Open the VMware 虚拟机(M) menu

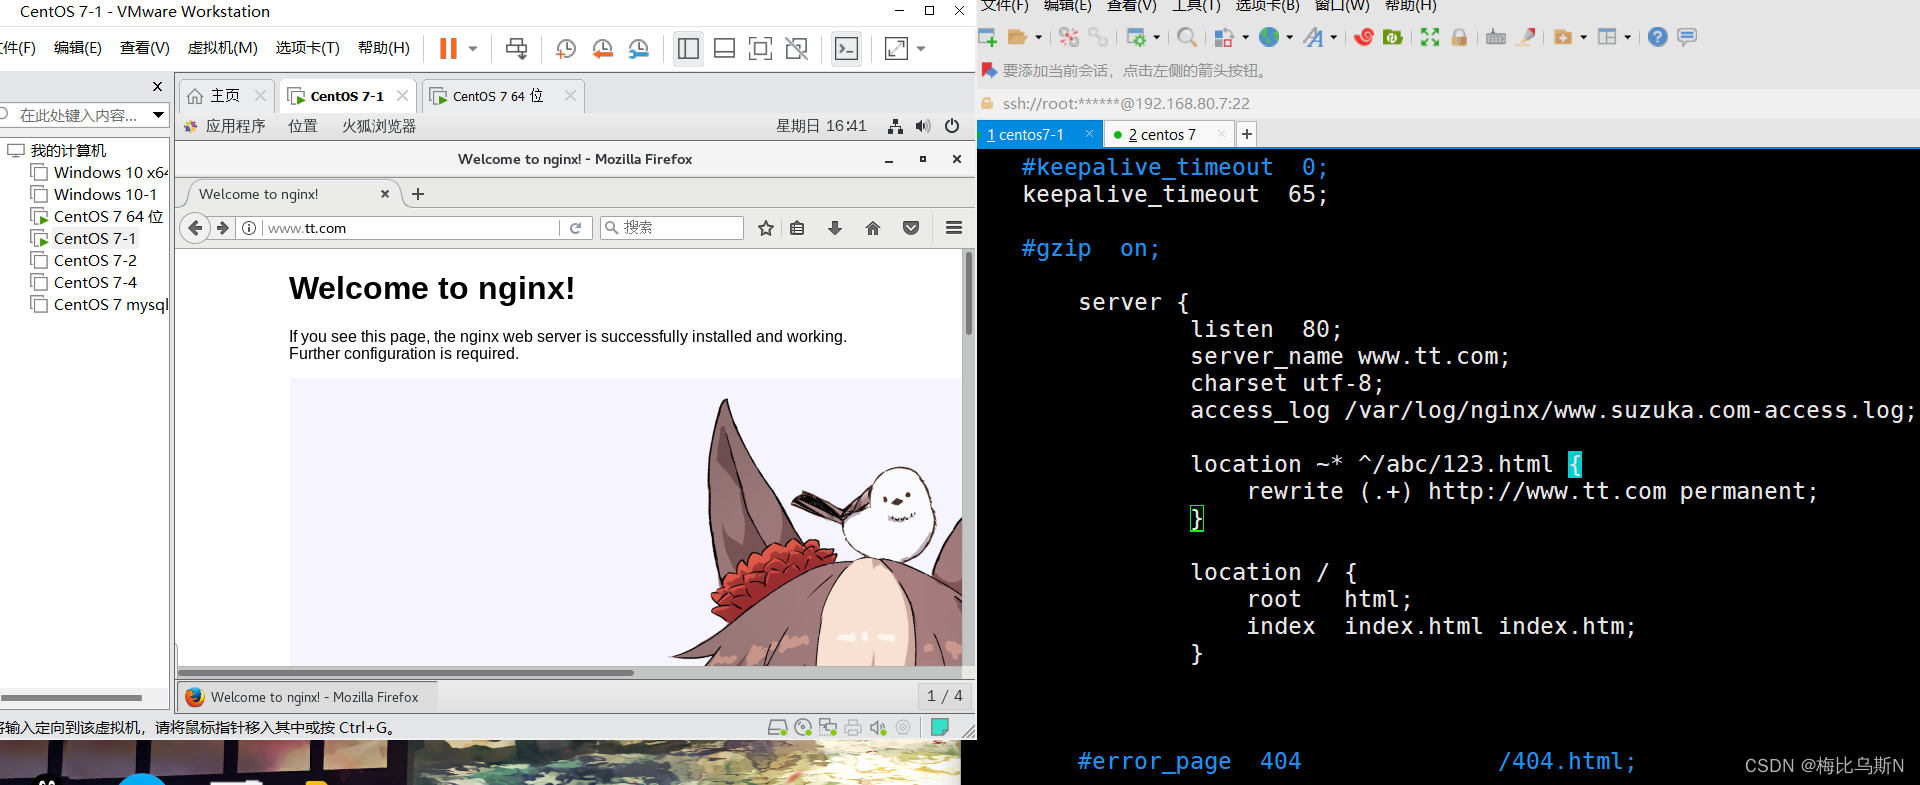pos(222,48)
